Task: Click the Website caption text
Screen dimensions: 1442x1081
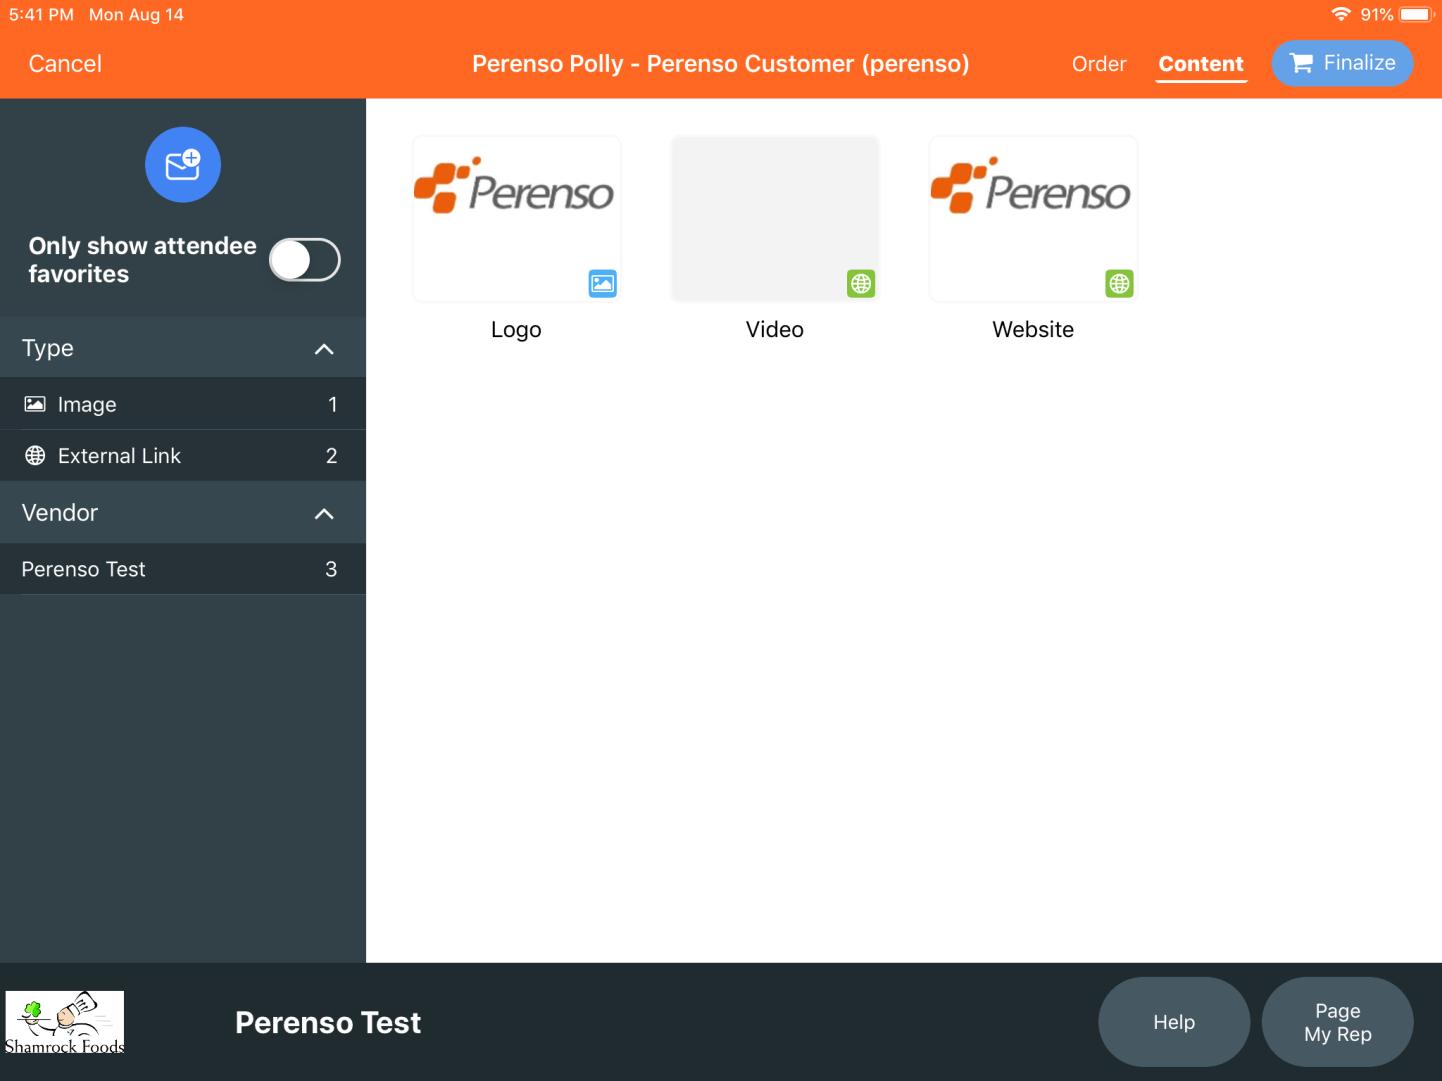Action: [1033, 330]
